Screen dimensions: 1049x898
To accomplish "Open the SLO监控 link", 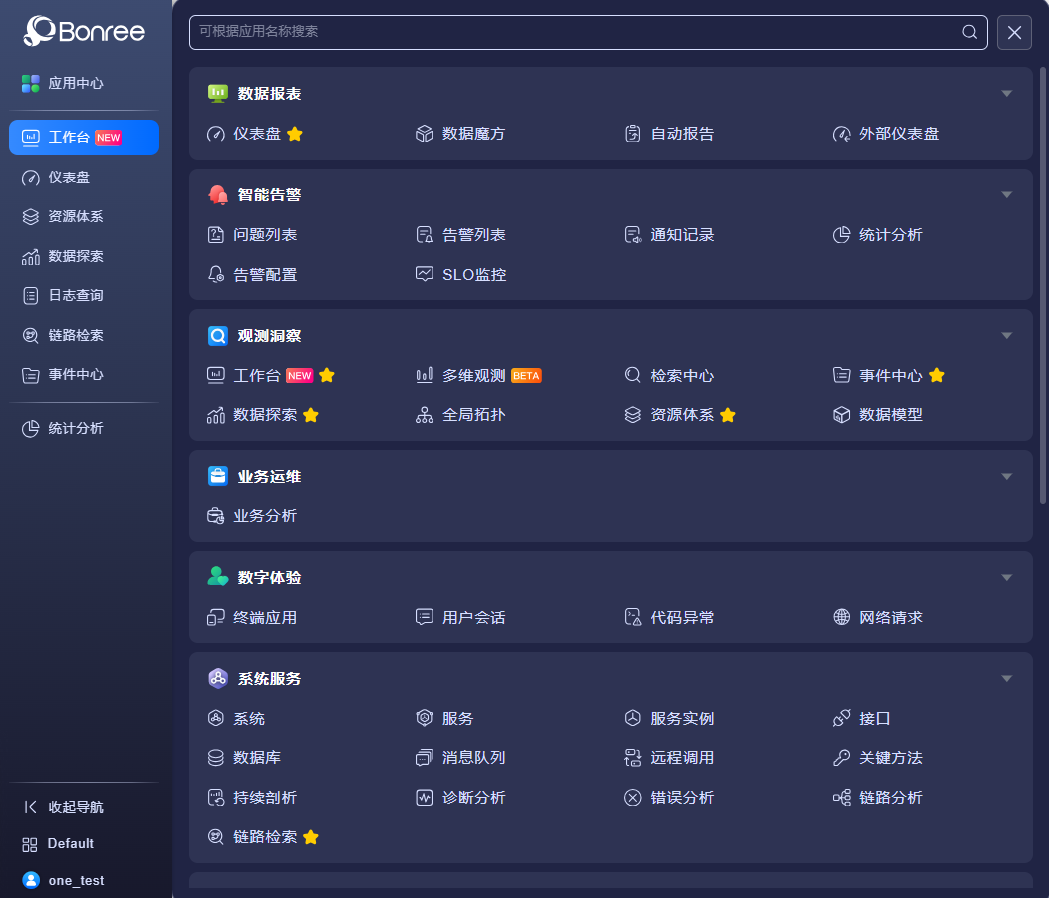I will (473, 274).
